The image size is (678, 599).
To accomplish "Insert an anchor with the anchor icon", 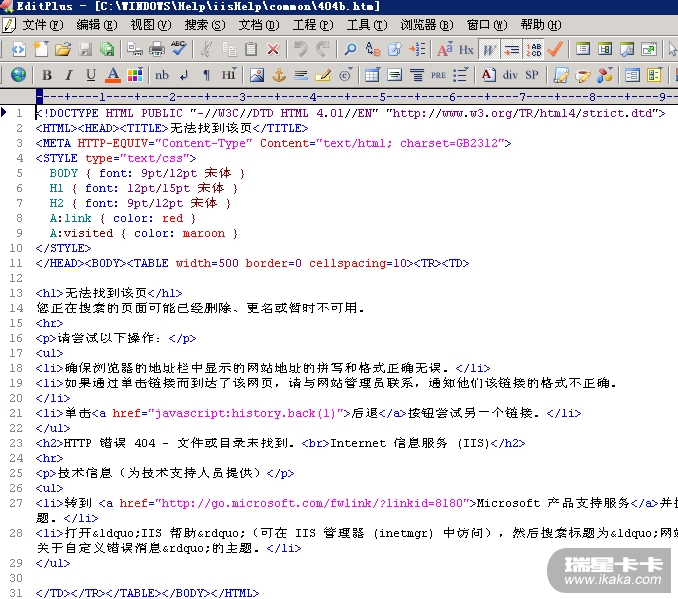I will [x=279, y=75].
